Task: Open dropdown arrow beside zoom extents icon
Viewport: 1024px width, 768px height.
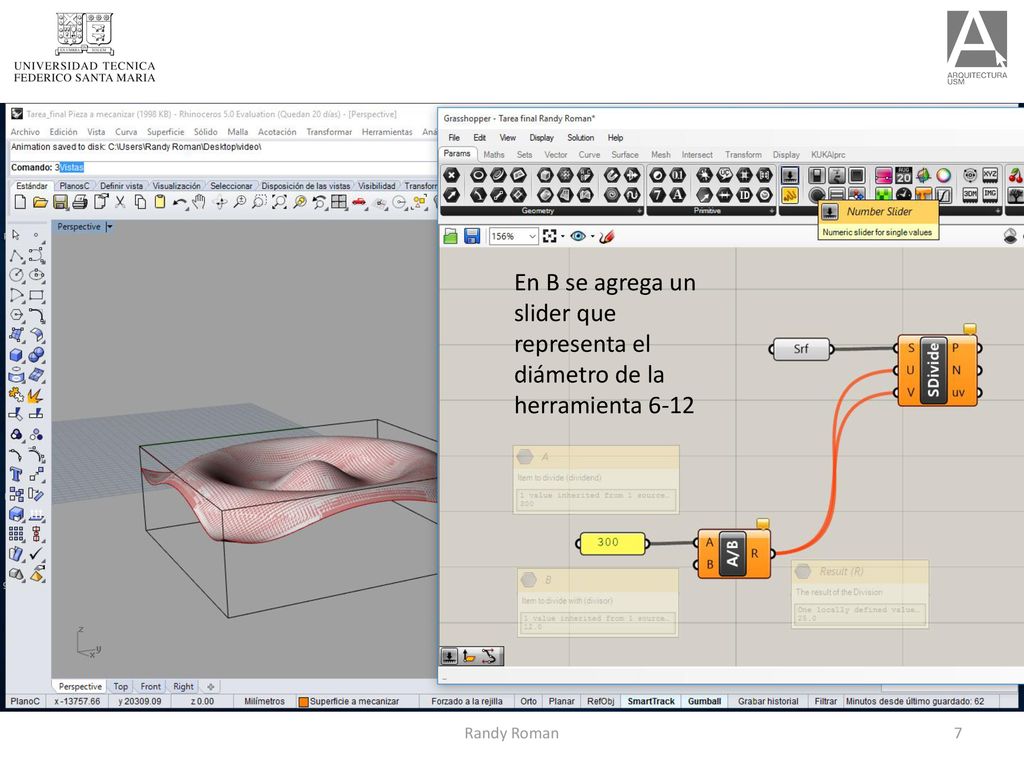Action: [562, 236]
